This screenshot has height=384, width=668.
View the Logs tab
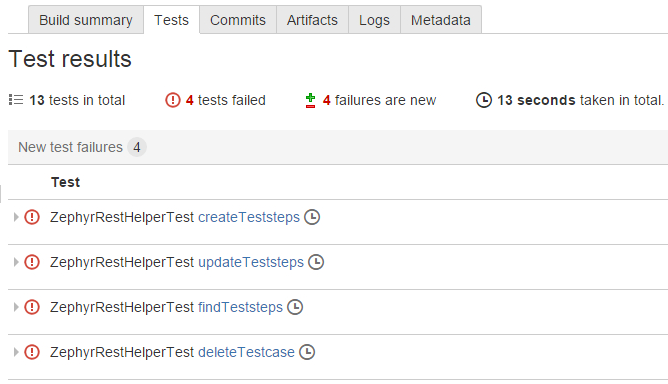[374, 20]
